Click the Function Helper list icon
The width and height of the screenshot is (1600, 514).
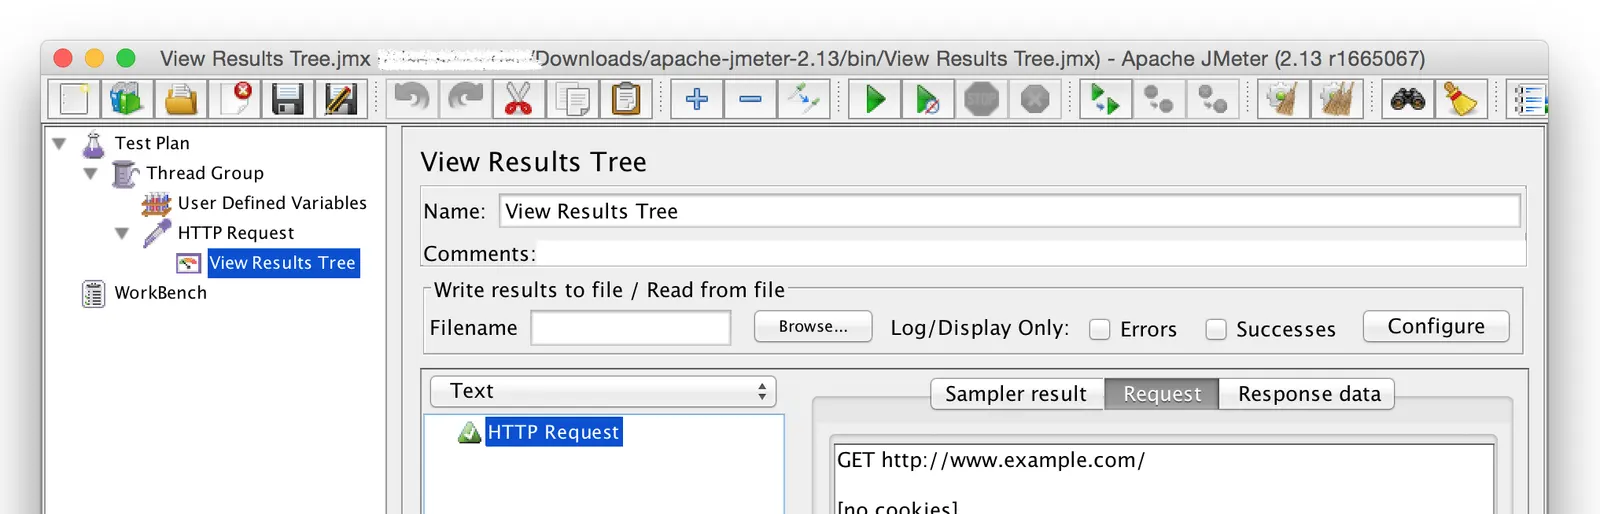[x=1528, y=99]
